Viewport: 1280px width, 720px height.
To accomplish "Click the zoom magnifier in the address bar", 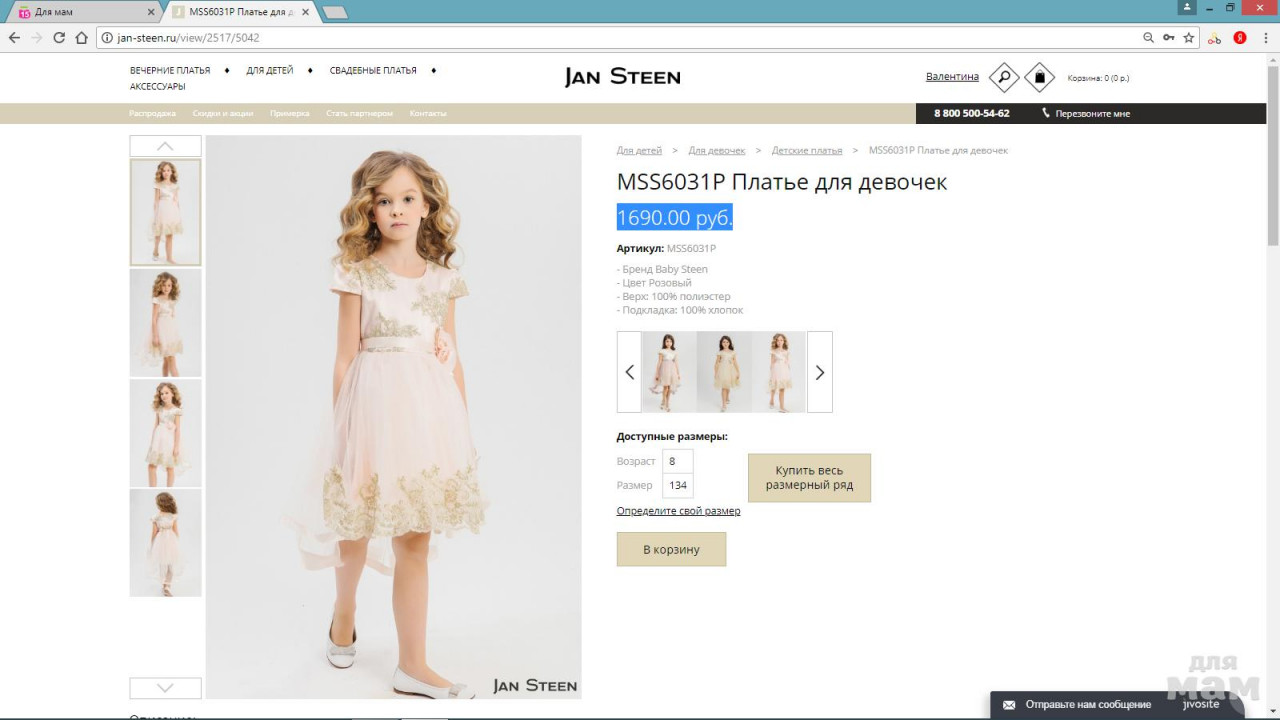I will tap(1148, 38).
